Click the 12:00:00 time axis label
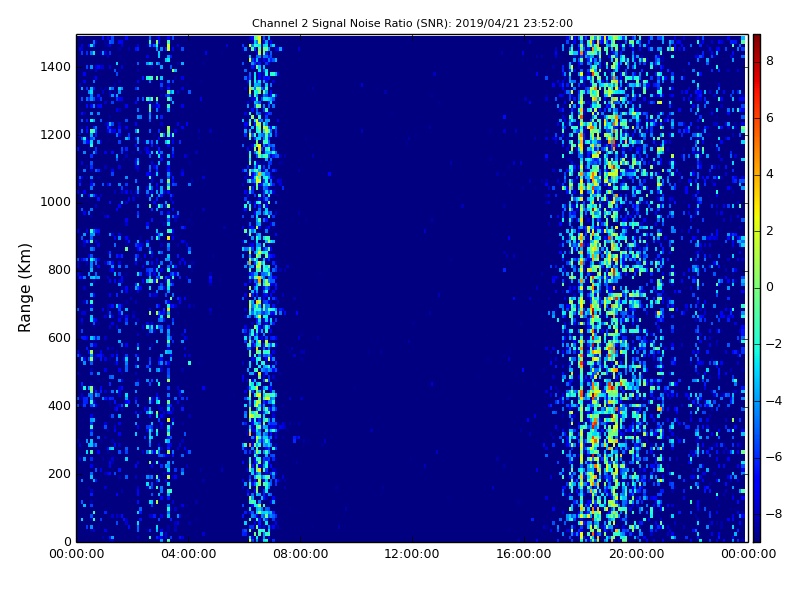This screenshot has width=800, height=600. 412,554
